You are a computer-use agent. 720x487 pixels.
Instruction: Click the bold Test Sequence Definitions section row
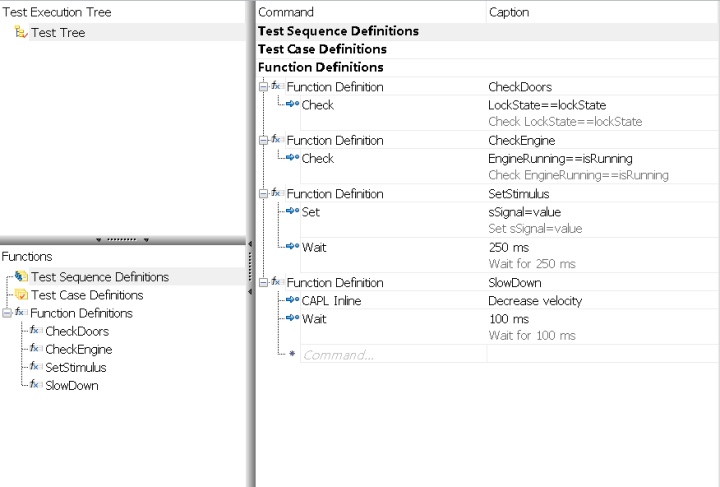tap(487, 31)
